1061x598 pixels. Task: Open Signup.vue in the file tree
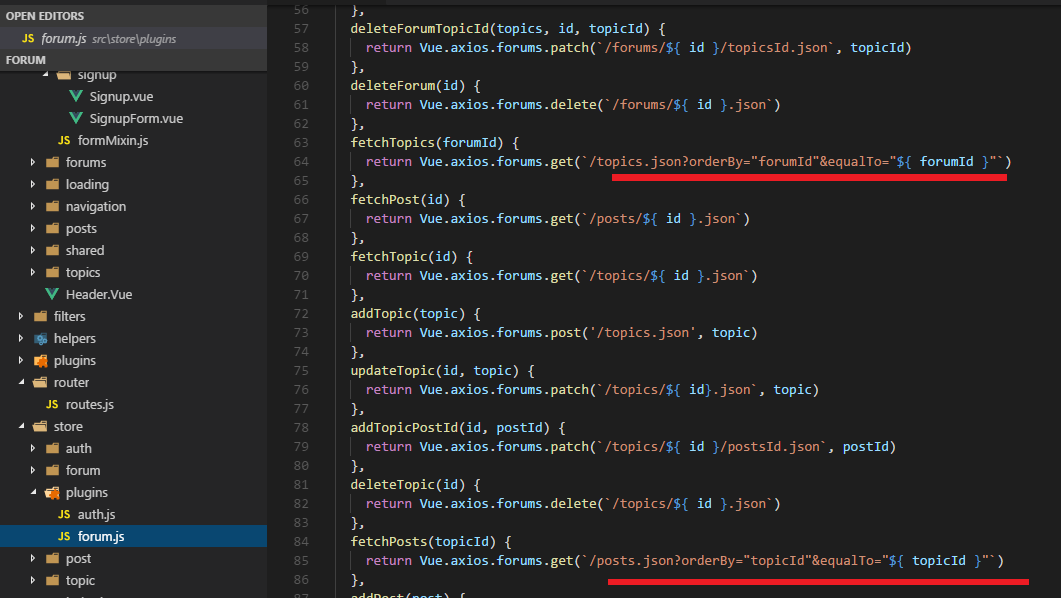121,97
